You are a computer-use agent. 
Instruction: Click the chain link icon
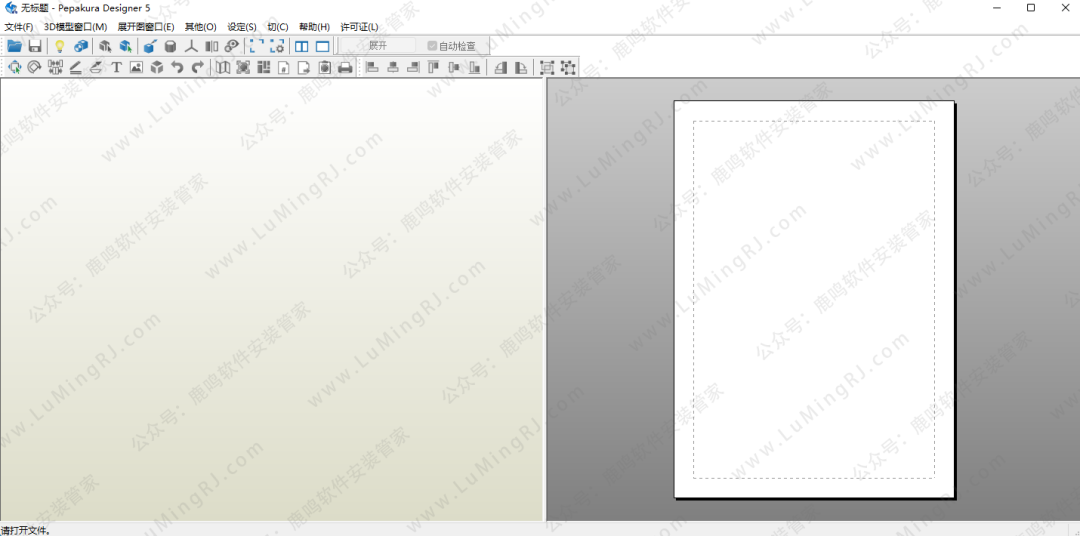click(x=232, y=46)
